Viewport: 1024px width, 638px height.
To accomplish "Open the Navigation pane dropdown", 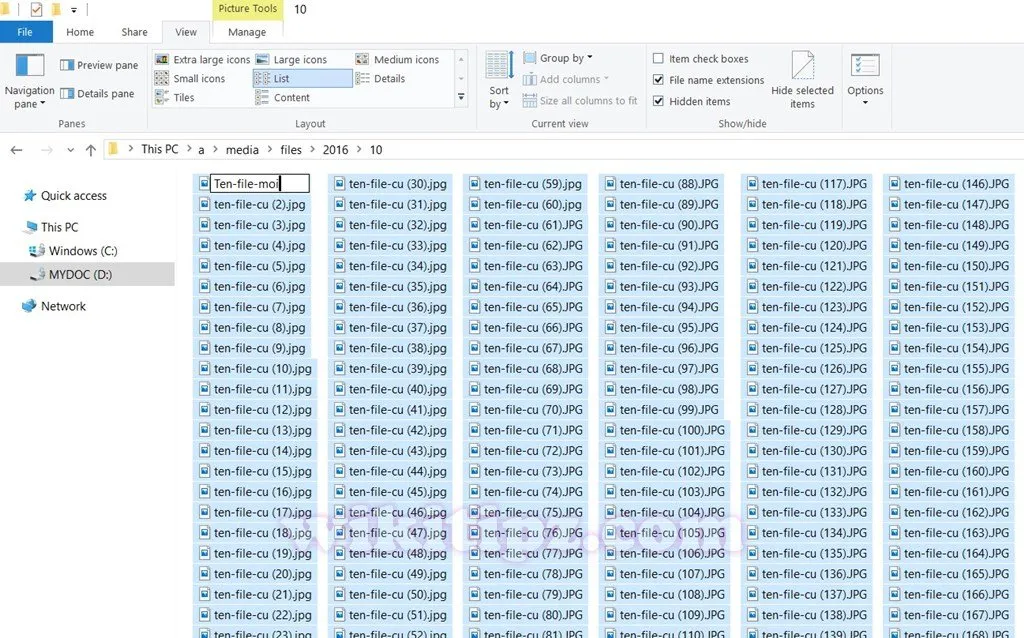I will [29, 82].
